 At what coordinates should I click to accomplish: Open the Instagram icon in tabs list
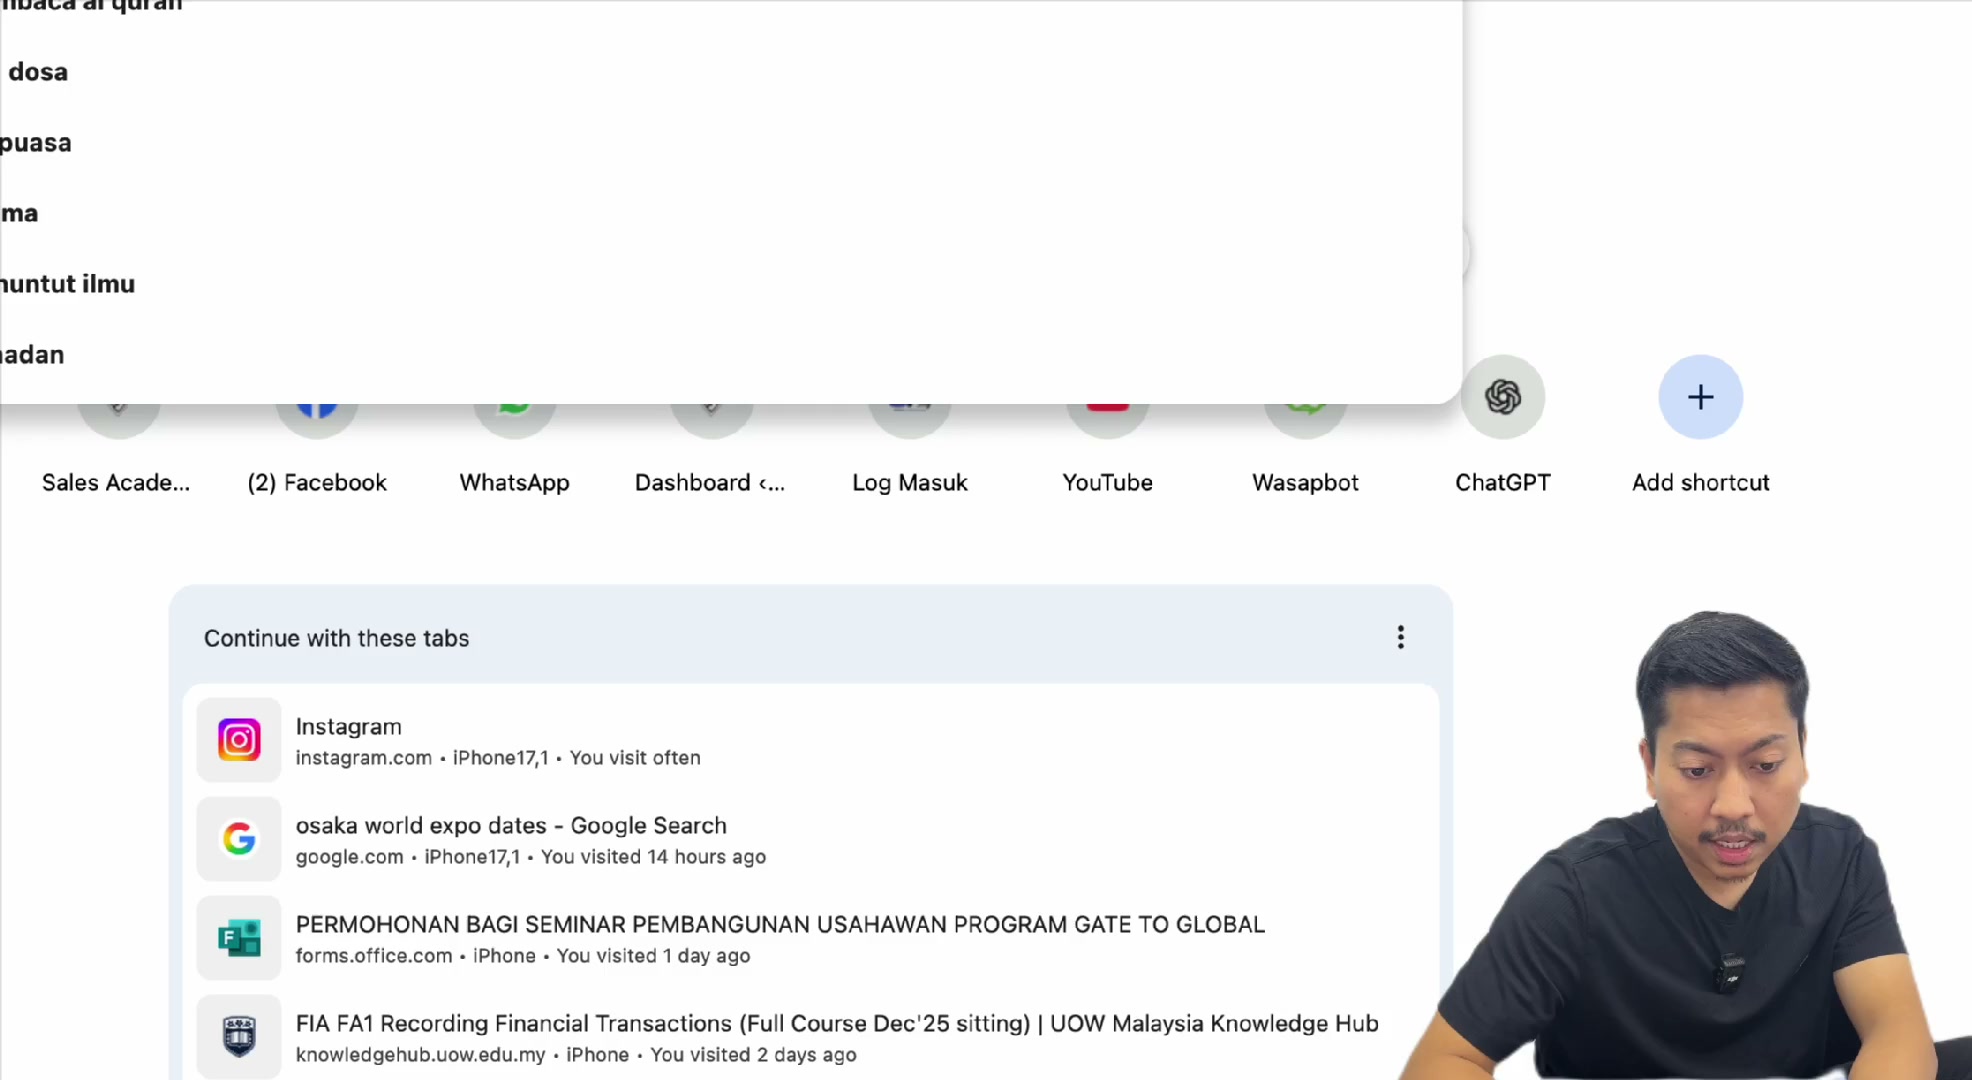tap(239, 740)
